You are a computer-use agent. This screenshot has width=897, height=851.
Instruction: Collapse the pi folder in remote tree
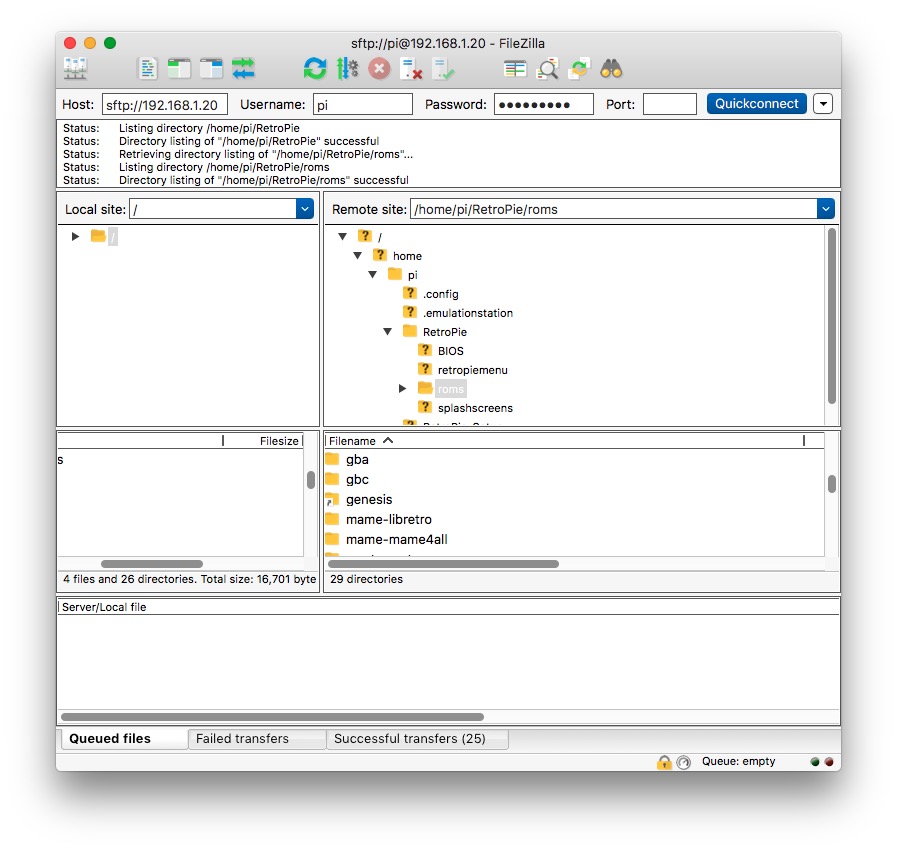[x=372, y=275]
